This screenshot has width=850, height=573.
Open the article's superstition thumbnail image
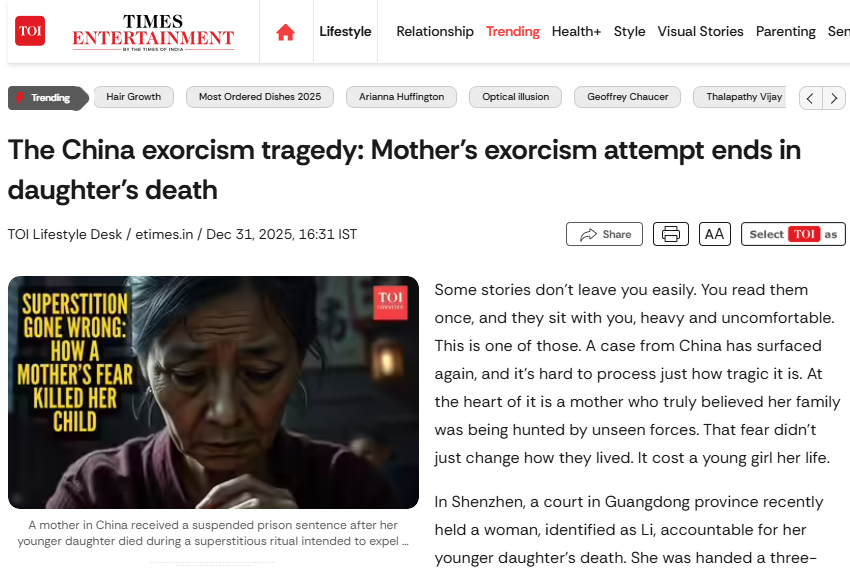213,392
